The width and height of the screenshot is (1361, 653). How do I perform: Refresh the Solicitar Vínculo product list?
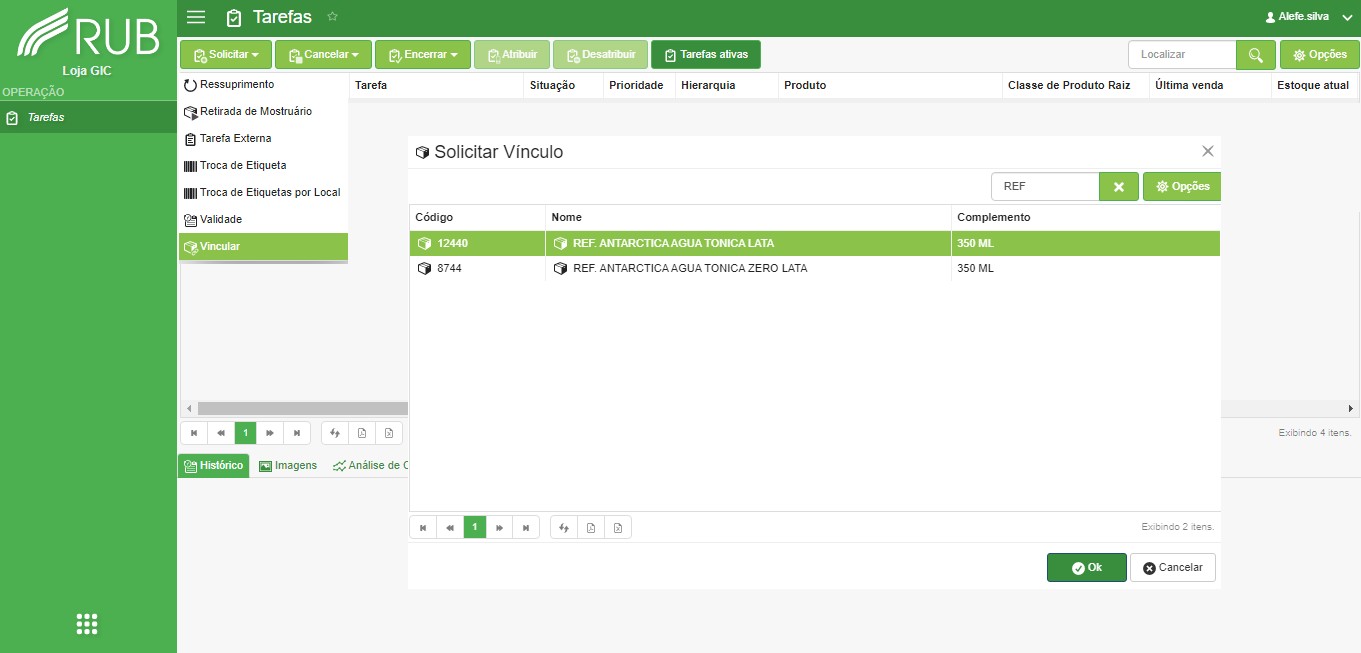[x=564, y=527]
